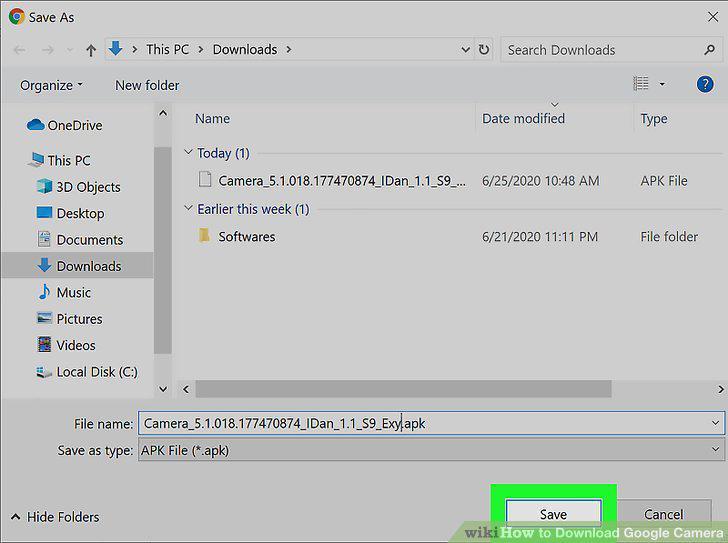Open Documents in the sidebar
Viewport: 728px width, 543px height.
click(x=80, y=239)
